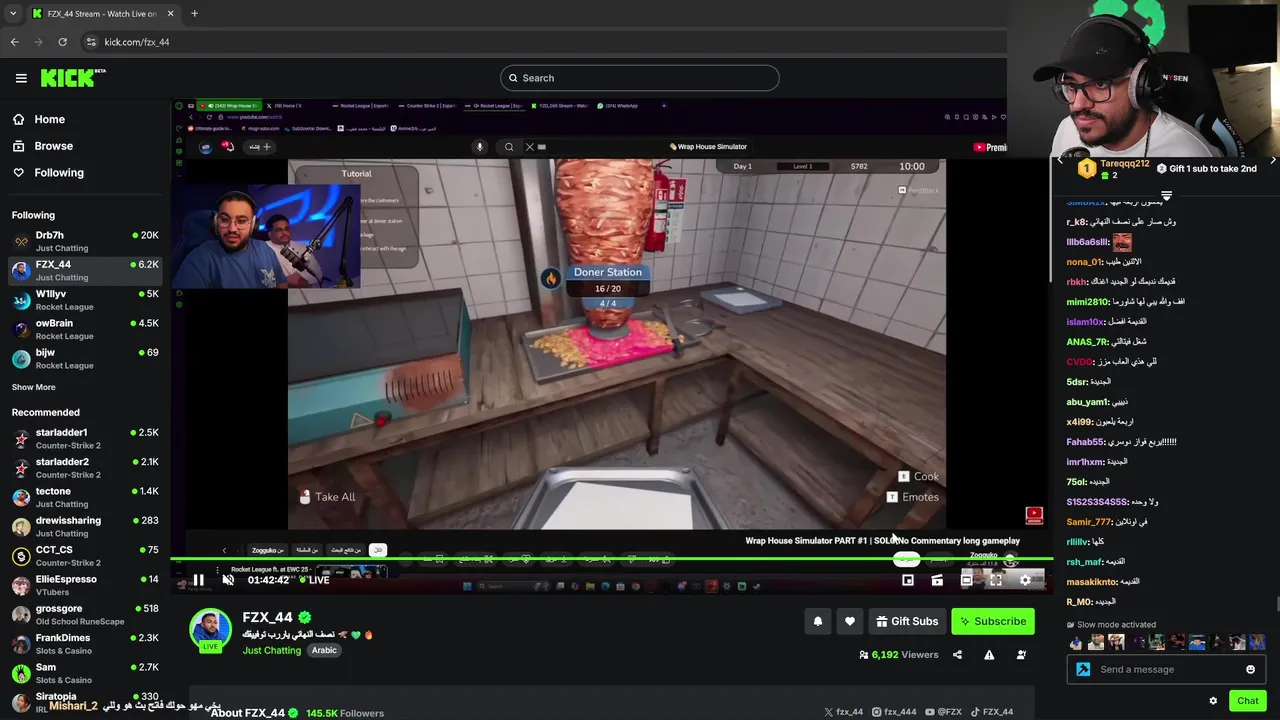Show next gift leaderboard entry
The image size is (1280, 720).
coord(1273,160)
